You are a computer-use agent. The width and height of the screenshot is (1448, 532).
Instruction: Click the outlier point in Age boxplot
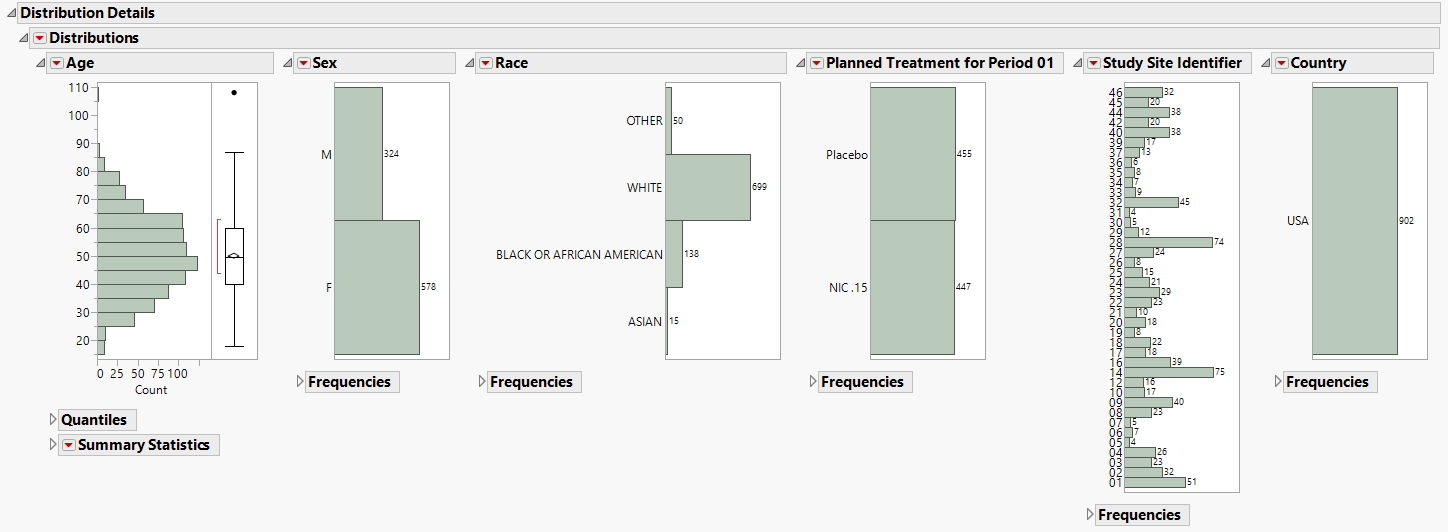(234, 92)
